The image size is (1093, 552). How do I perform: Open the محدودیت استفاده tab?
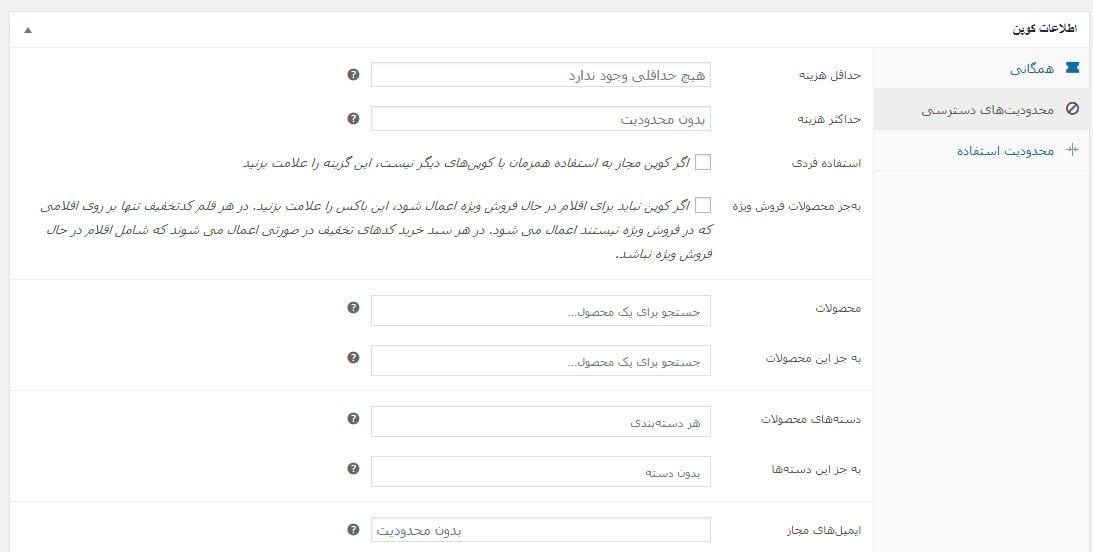pos(980,151)
